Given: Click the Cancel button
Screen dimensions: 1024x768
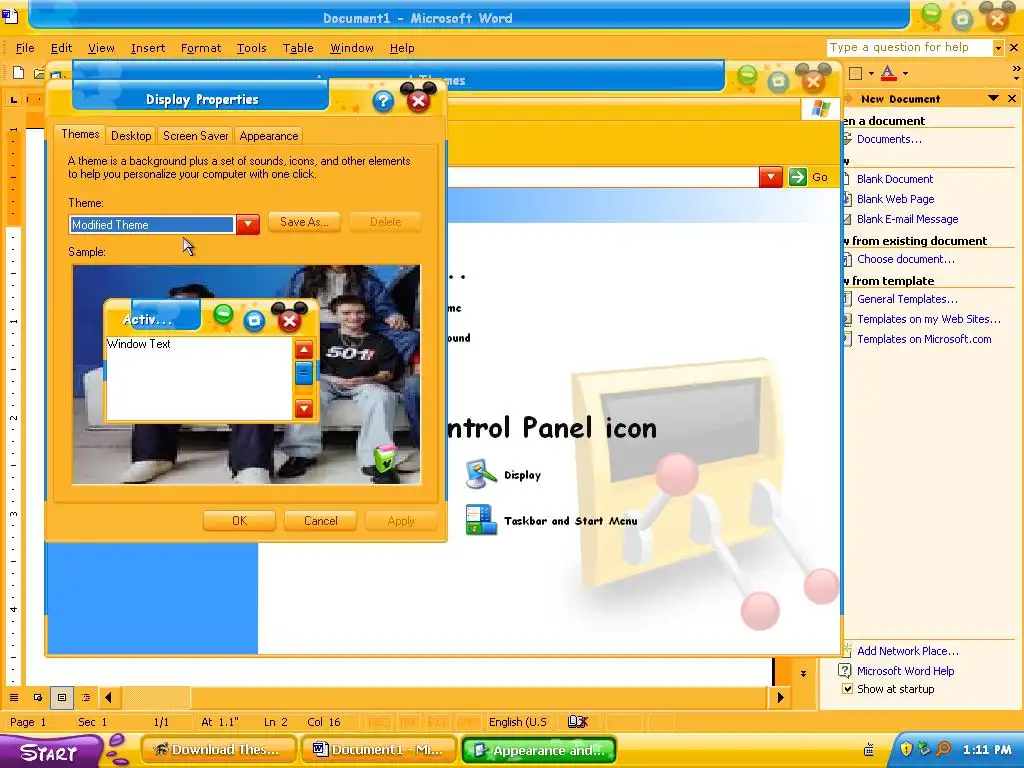Looking at the screenshot, I should 321,520.
